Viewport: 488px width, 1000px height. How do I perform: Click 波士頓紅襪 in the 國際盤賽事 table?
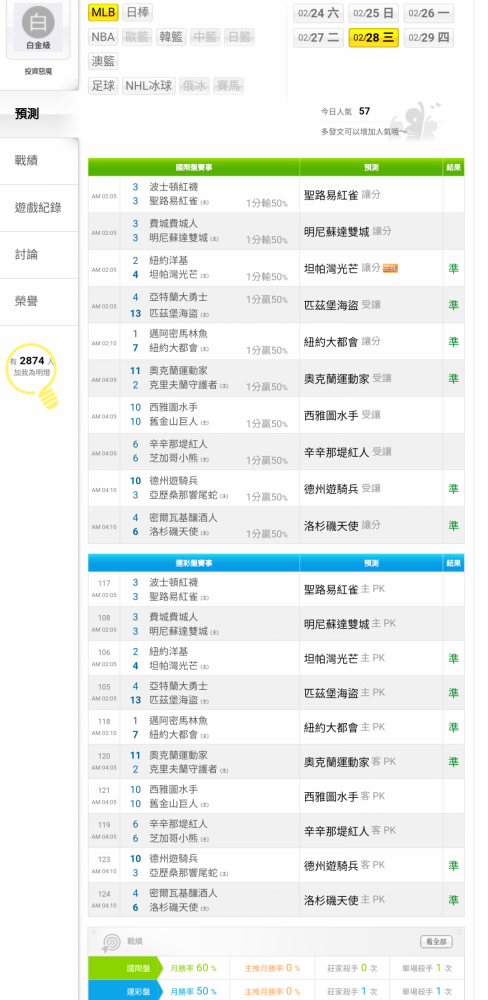[x=174, y=187]
